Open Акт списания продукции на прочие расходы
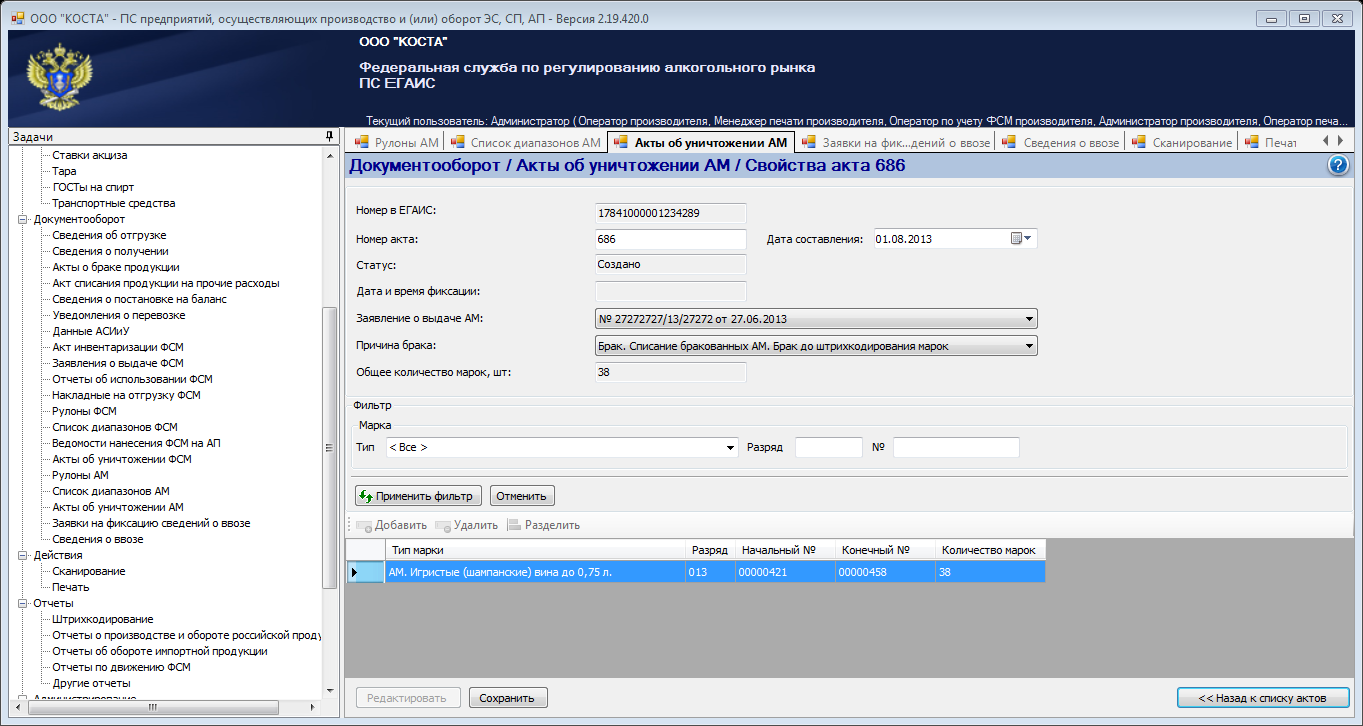 click(166, 283)
